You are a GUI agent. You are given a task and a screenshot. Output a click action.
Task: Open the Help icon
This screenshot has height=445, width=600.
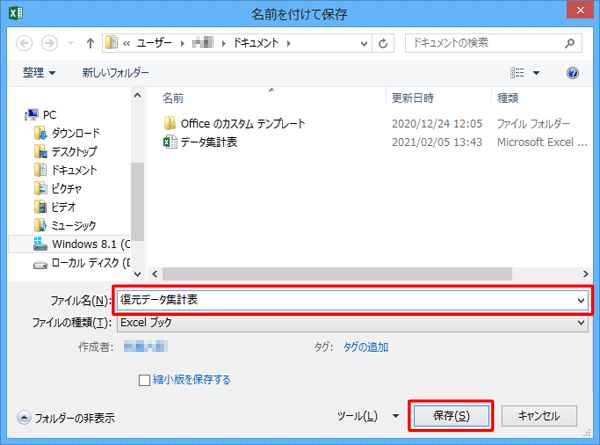click(x=572, y=73)
